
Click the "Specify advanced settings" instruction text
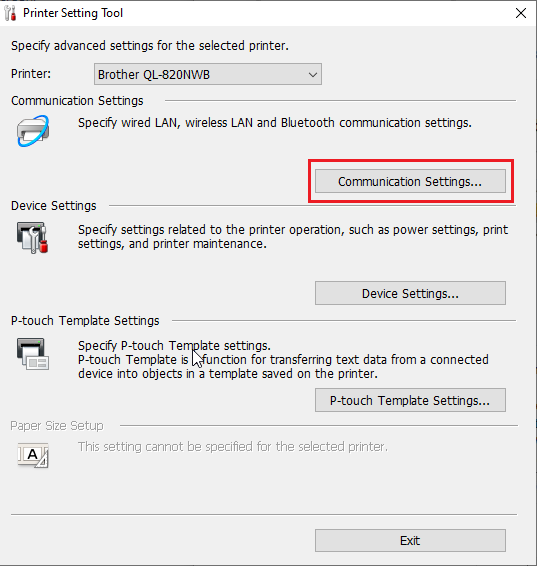tap(150, 46)
